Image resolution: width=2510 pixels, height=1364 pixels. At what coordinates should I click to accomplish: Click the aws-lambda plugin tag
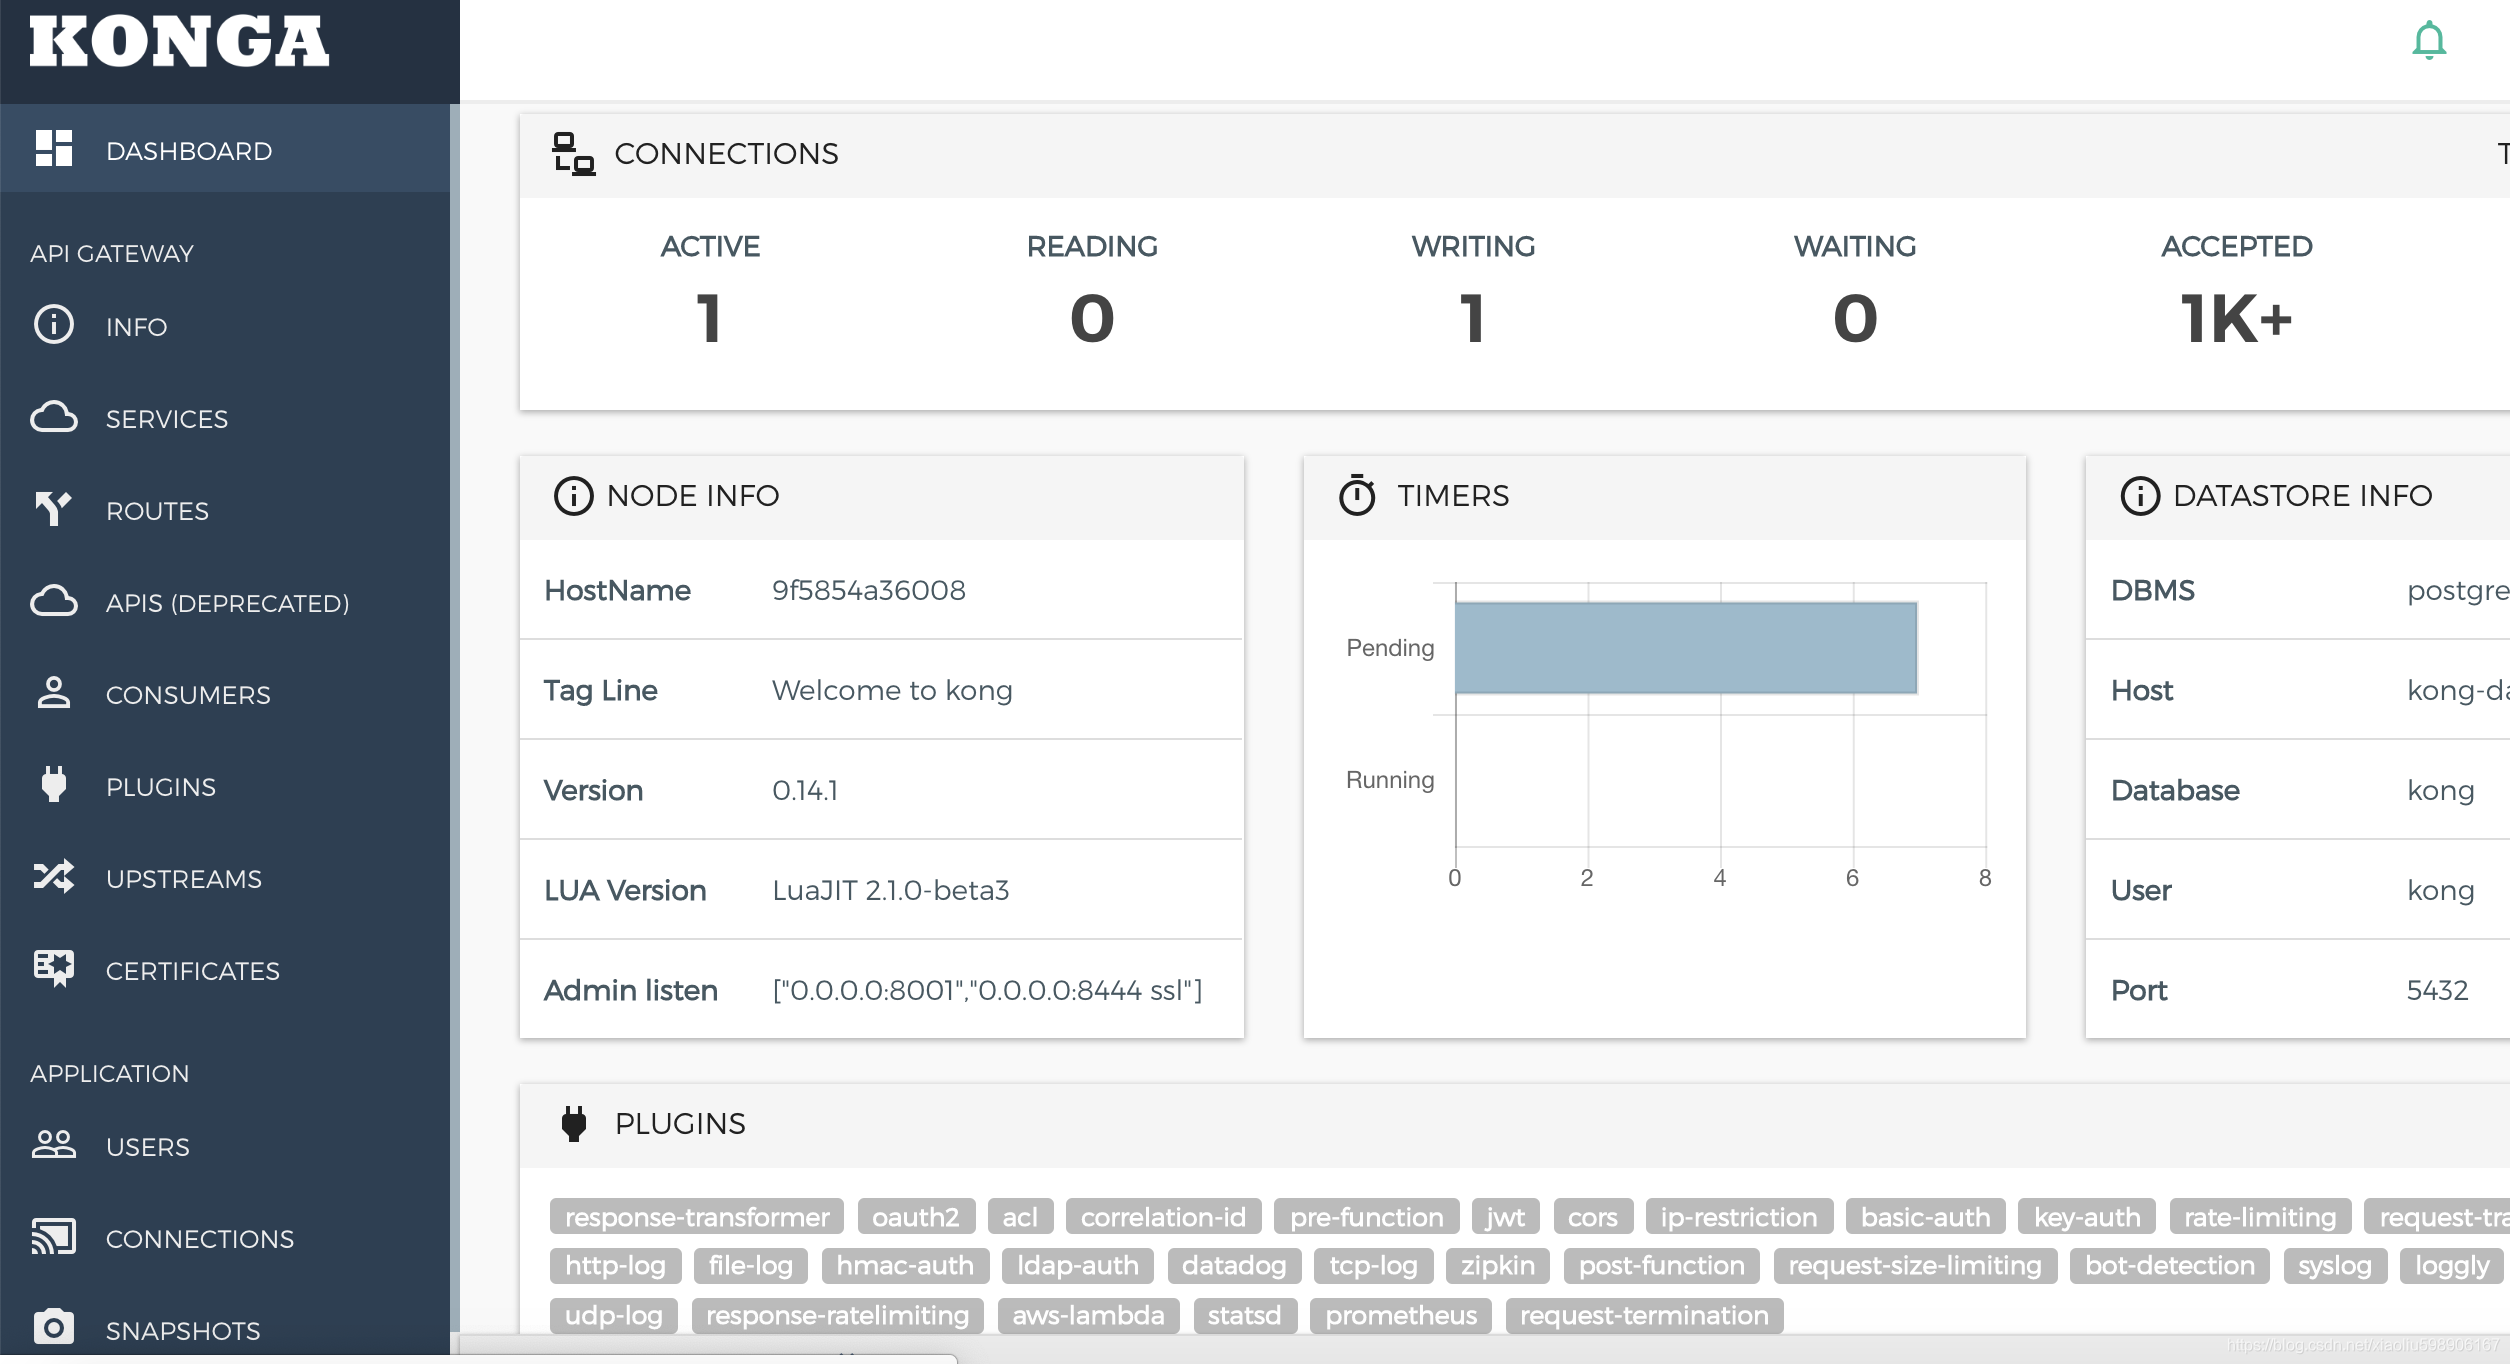coord(1088,1315)
